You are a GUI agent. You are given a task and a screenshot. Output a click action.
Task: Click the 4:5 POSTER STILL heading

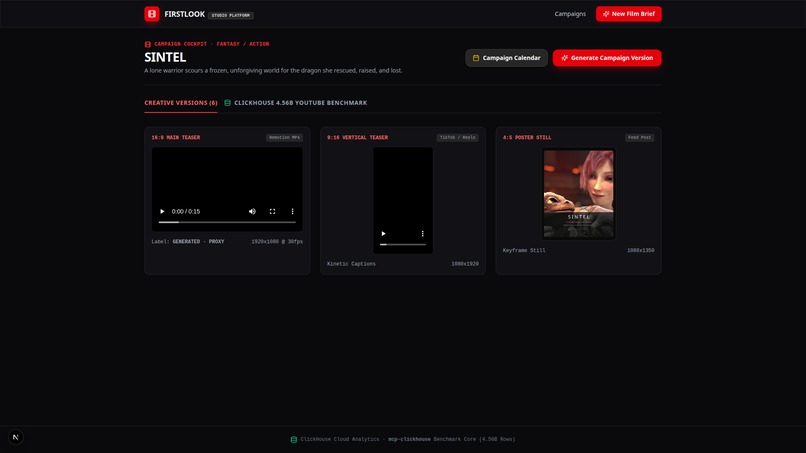[x=527, y=138]
